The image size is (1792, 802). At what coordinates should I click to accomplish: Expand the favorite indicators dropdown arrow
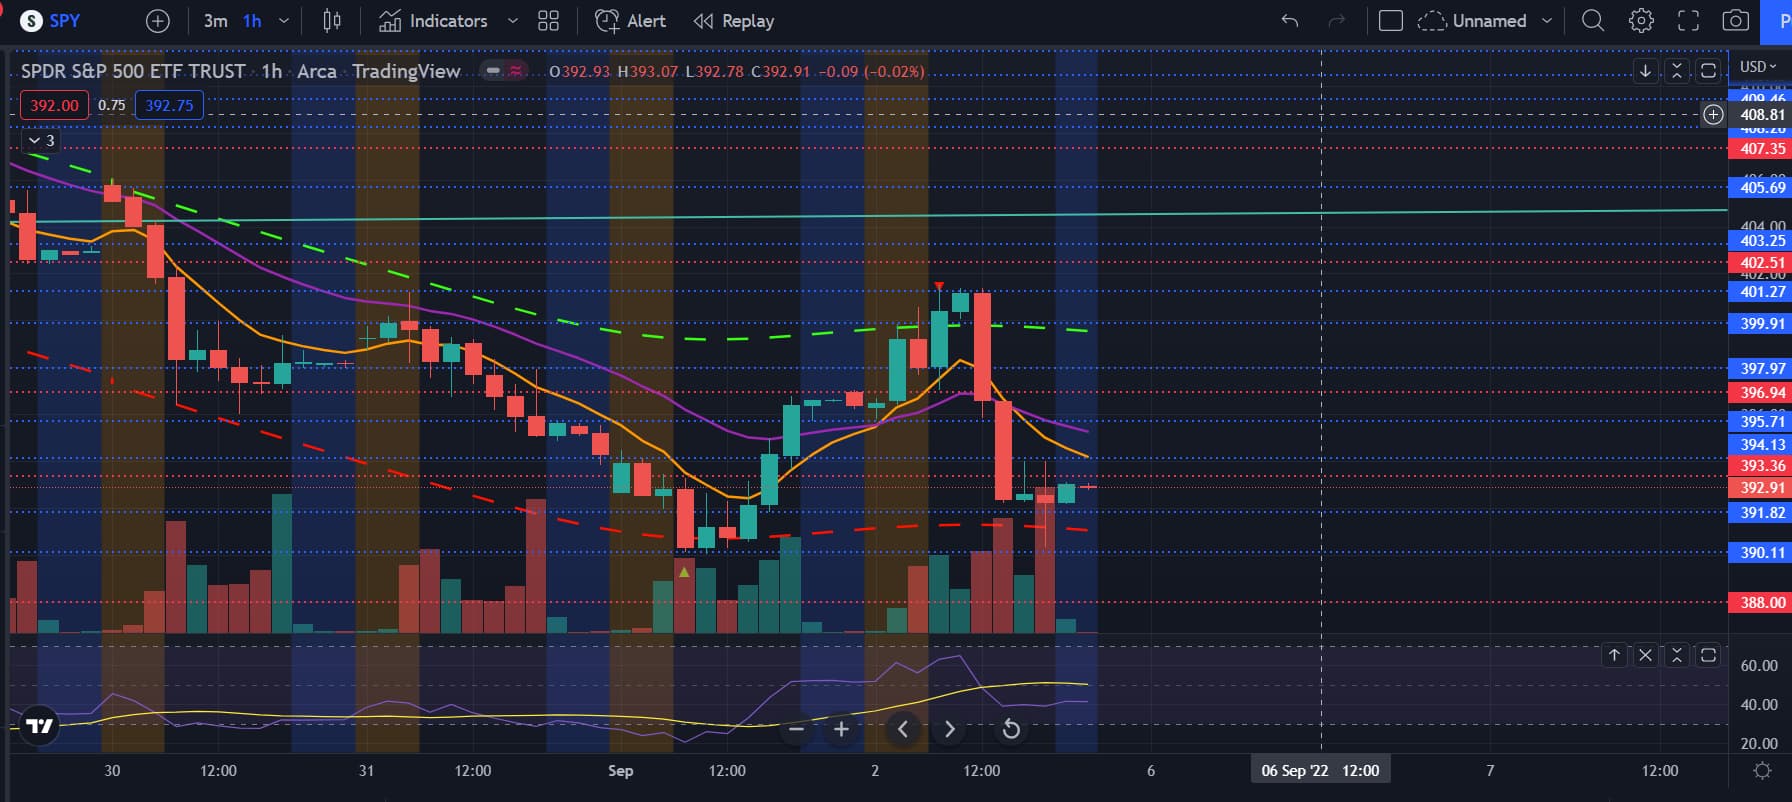[x=513, y=20]
